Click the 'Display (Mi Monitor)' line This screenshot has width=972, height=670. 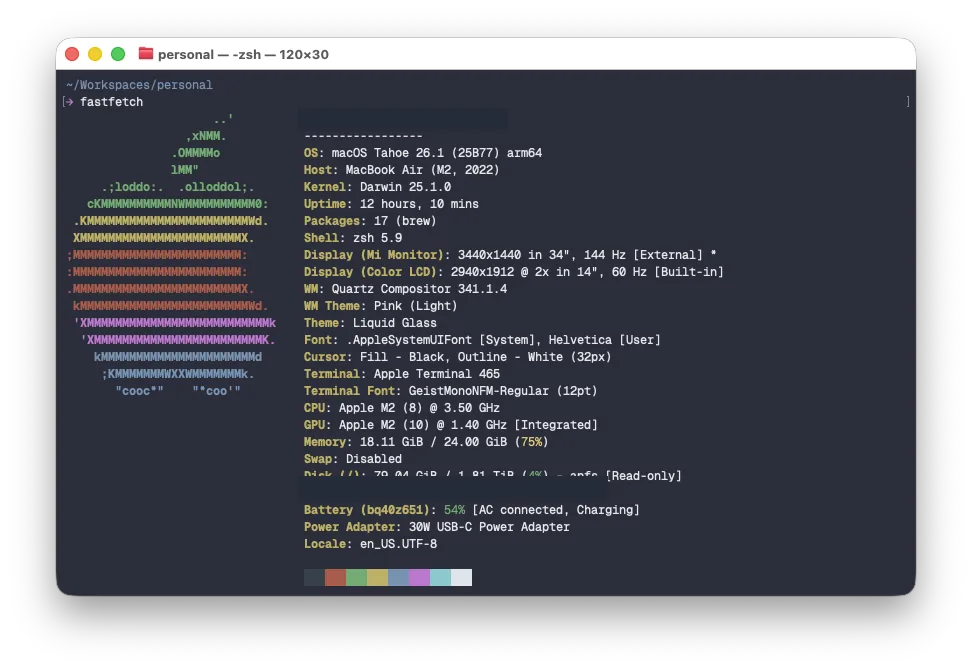click(510, 255)
